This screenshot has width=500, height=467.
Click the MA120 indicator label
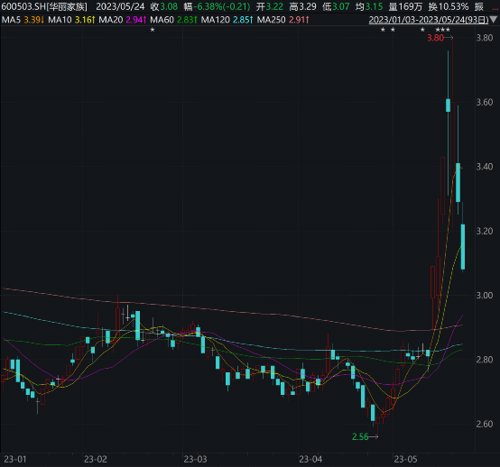point(215,20)
